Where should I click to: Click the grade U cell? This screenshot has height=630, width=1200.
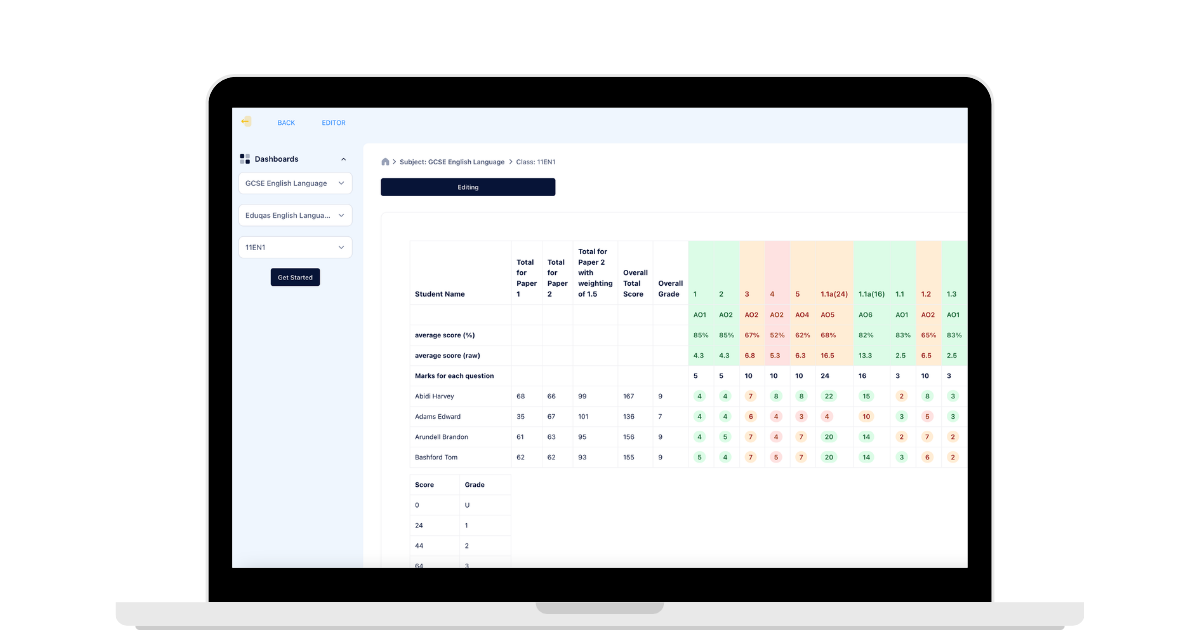pos(467,505)
